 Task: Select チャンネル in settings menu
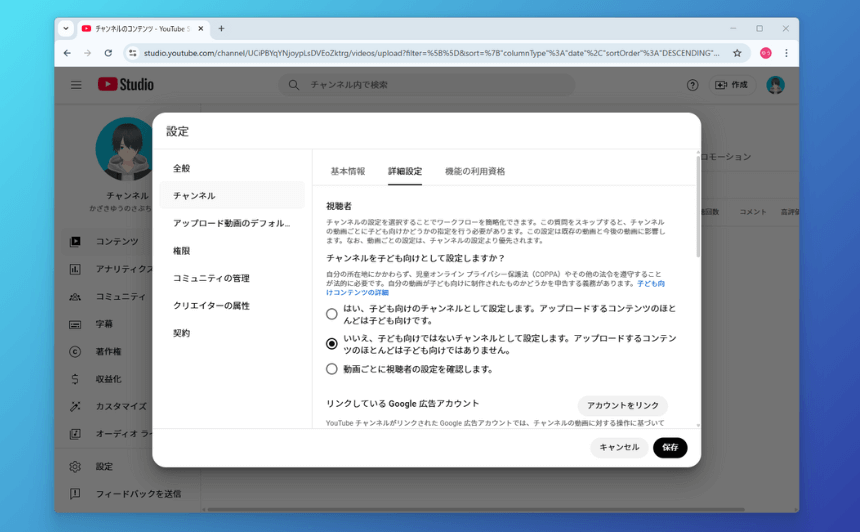click(231, 196)
